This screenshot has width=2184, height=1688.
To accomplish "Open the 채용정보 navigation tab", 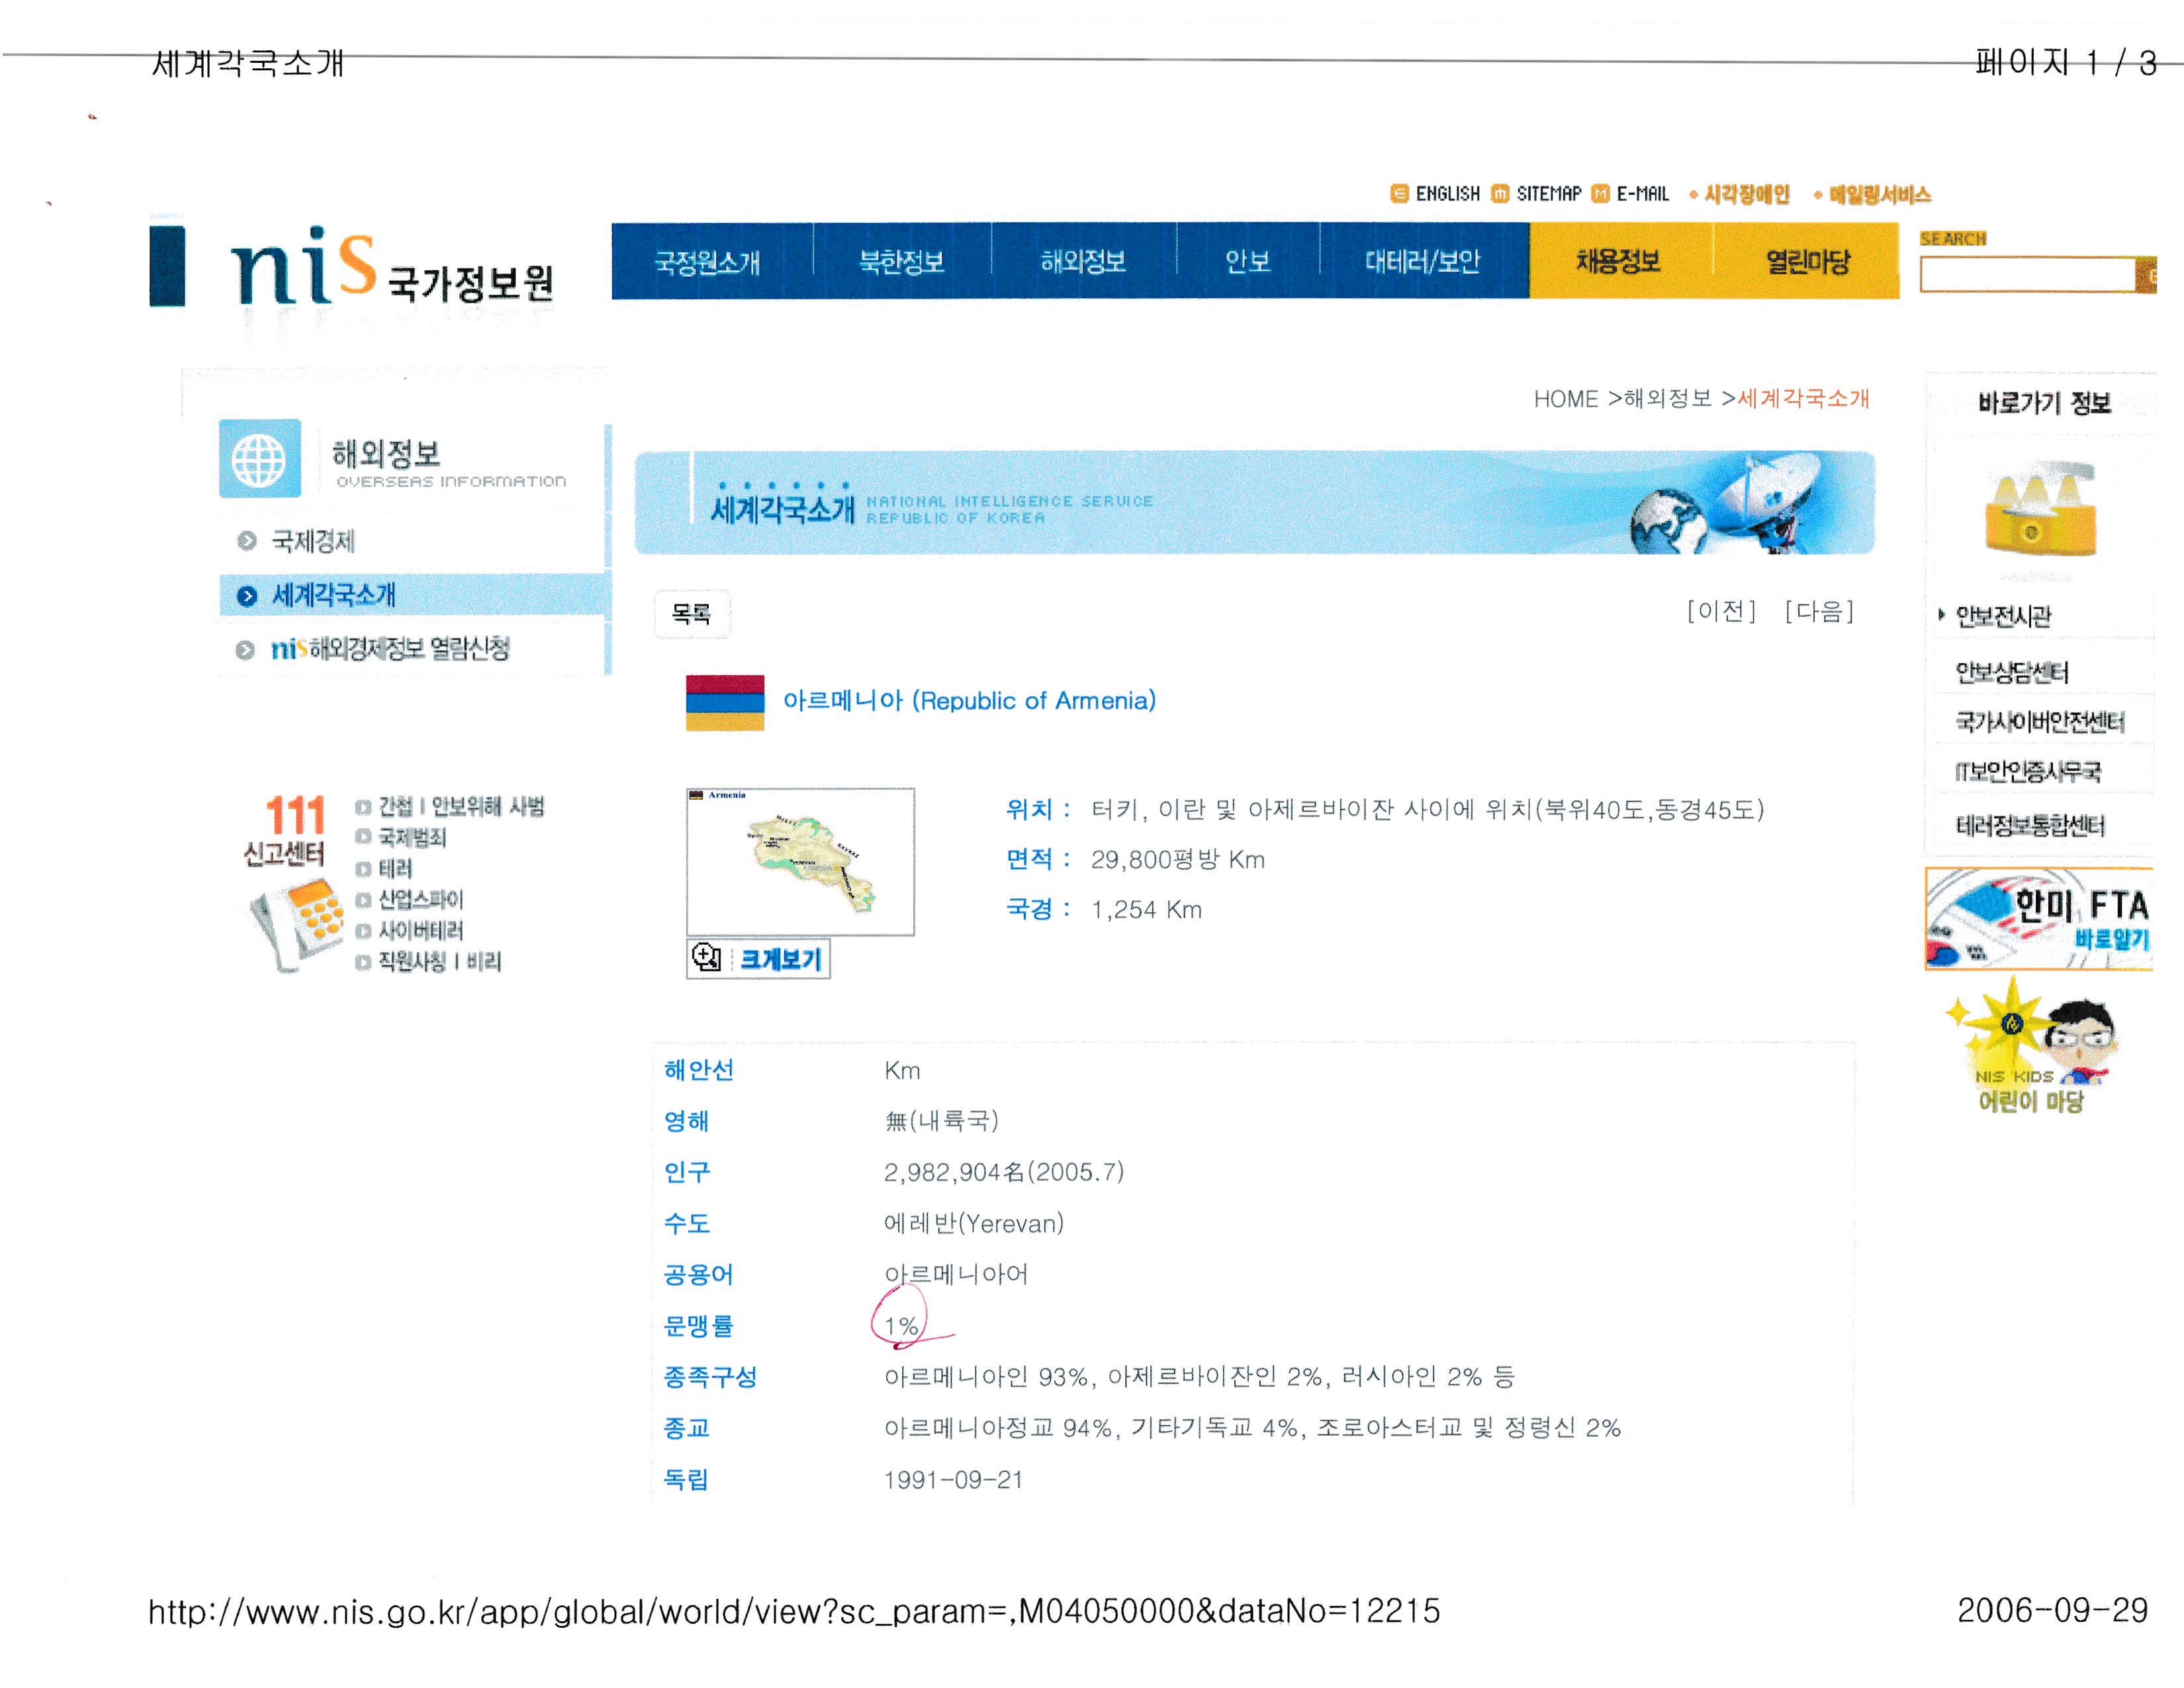I will pyautogui.click(x=1618, y=262).
